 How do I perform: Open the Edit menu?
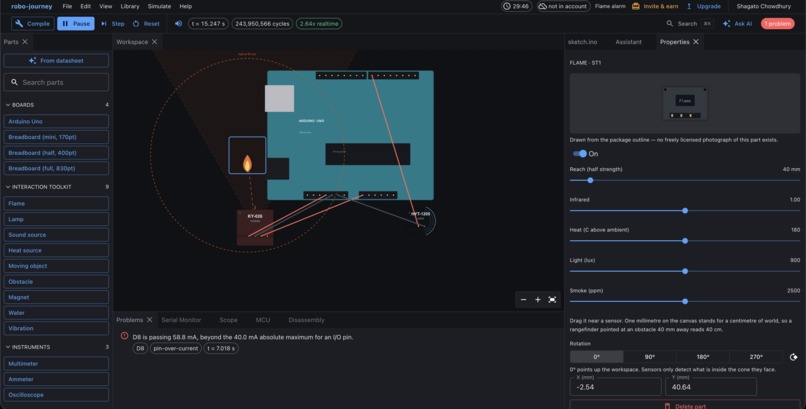(x=85, y=6)
